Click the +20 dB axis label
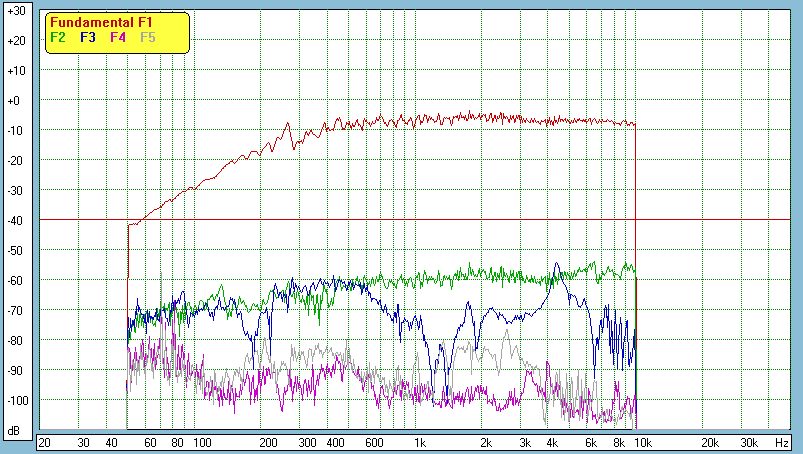This screenshot has height=454, width=803. (16, 41)
